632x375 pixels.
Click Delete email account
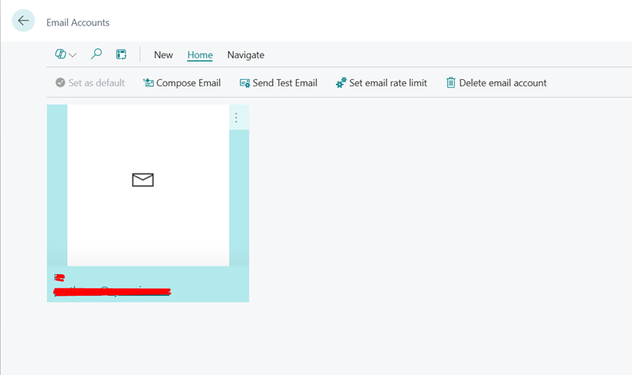[496, 83]
